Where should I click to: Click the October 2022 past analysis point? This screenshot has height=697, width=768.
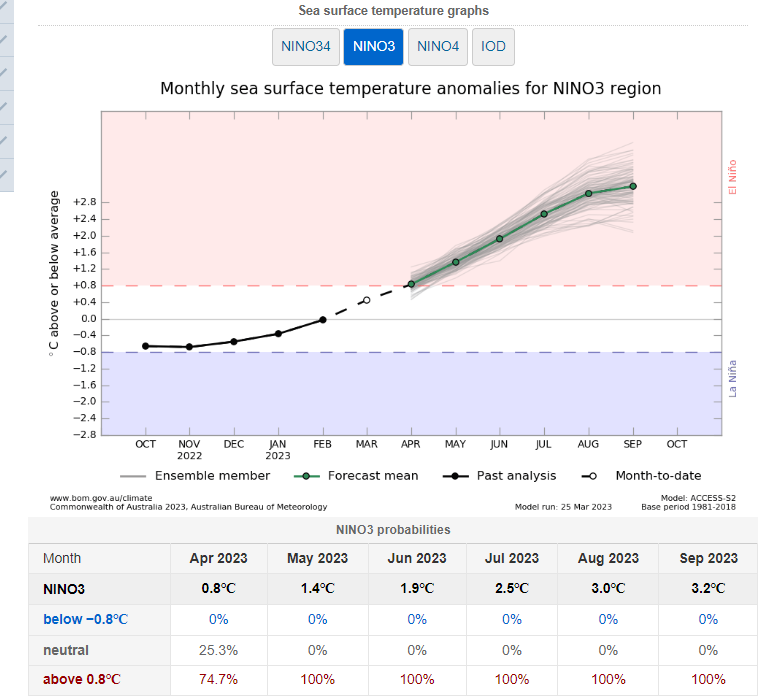[145, 346]
